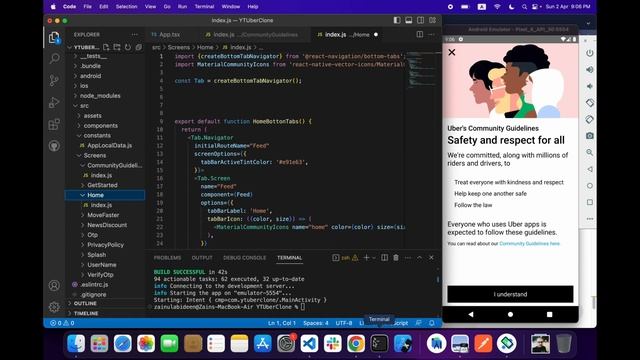Open the Explorer view in the activity bar
Image resolution: width=640 pixels, height=360 pixels.
pos(54,38)
